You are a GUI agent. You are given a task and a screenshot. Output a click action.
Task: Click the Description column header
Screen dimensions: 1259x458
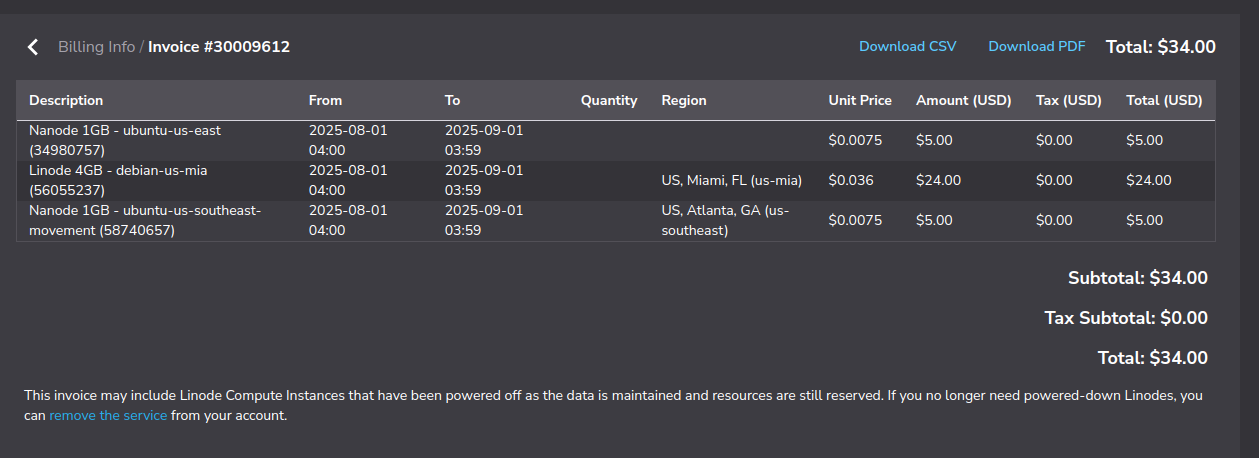click(x=66, y=101)
